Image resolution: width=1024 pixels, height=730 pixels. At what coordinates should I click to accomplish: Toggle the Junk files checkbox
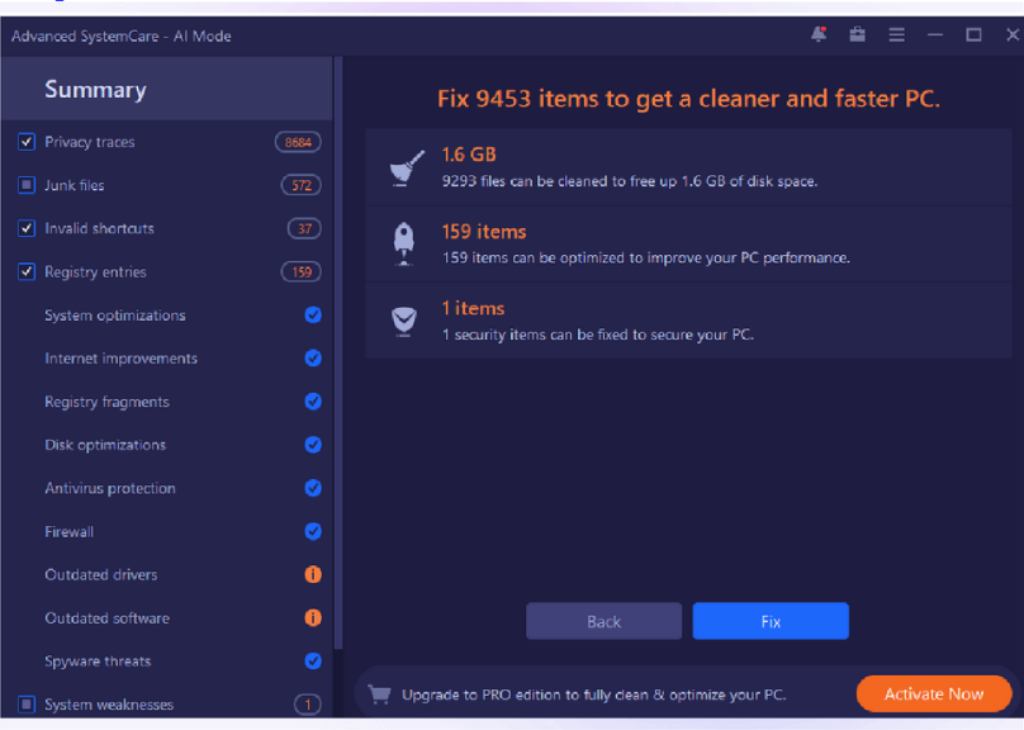point(26,185)
